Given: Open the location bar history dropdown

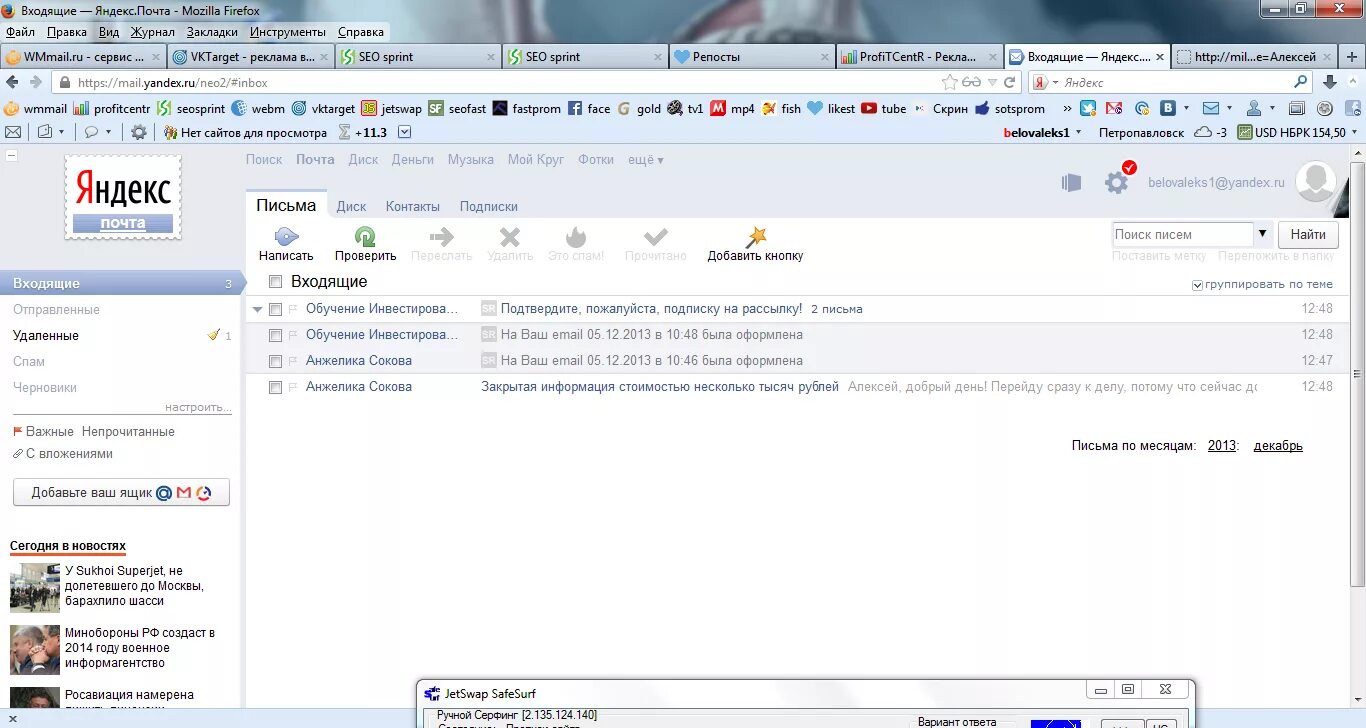Looking at the screenshot, I should tap(992, 83).
